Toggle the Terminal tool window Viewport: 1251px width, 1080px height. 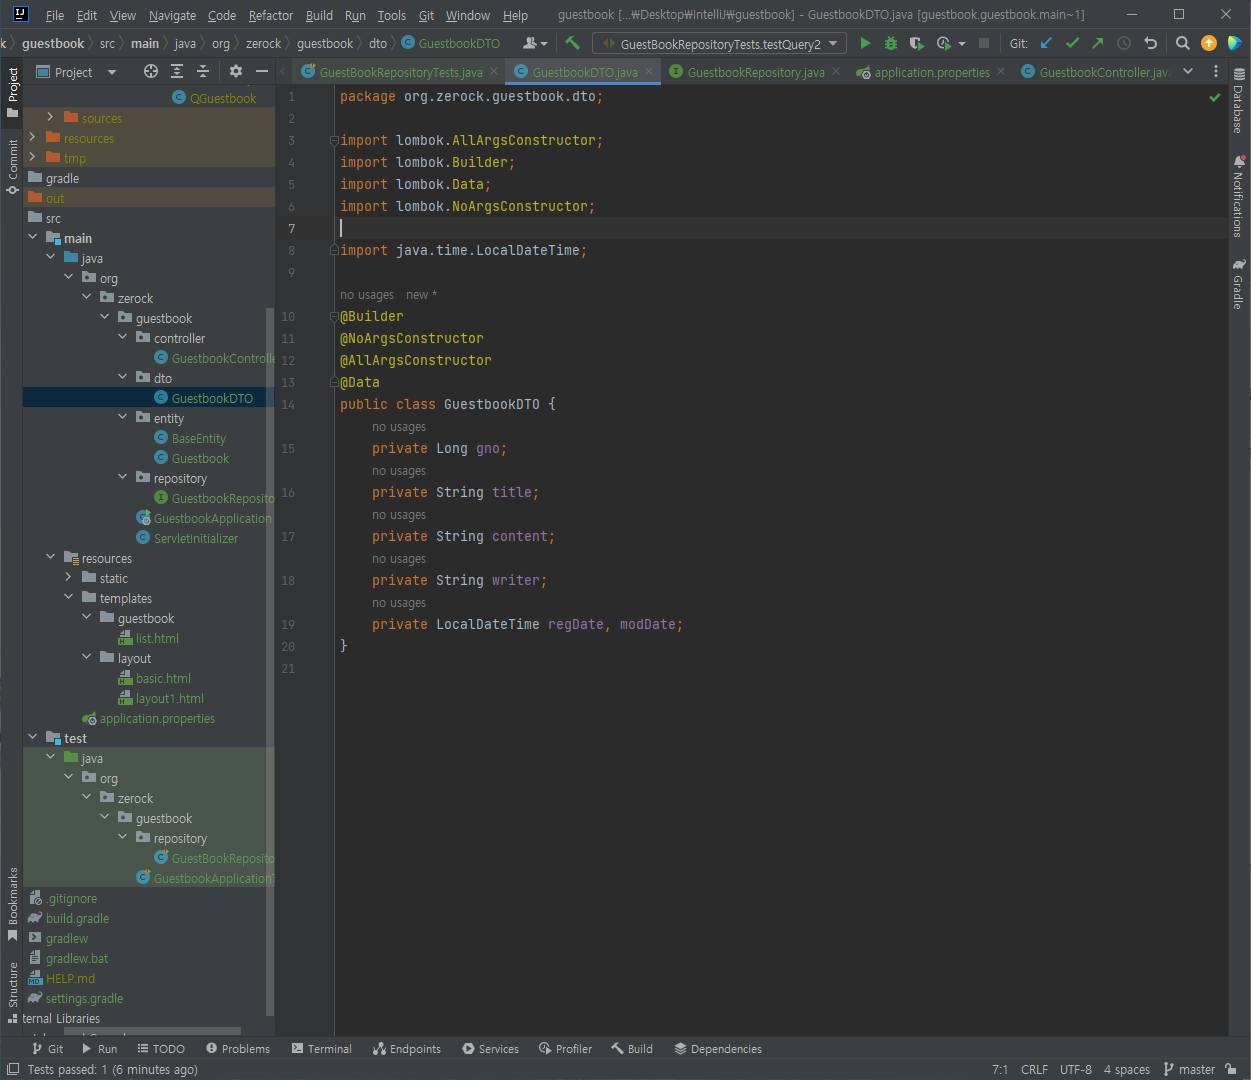point(322,1049)
